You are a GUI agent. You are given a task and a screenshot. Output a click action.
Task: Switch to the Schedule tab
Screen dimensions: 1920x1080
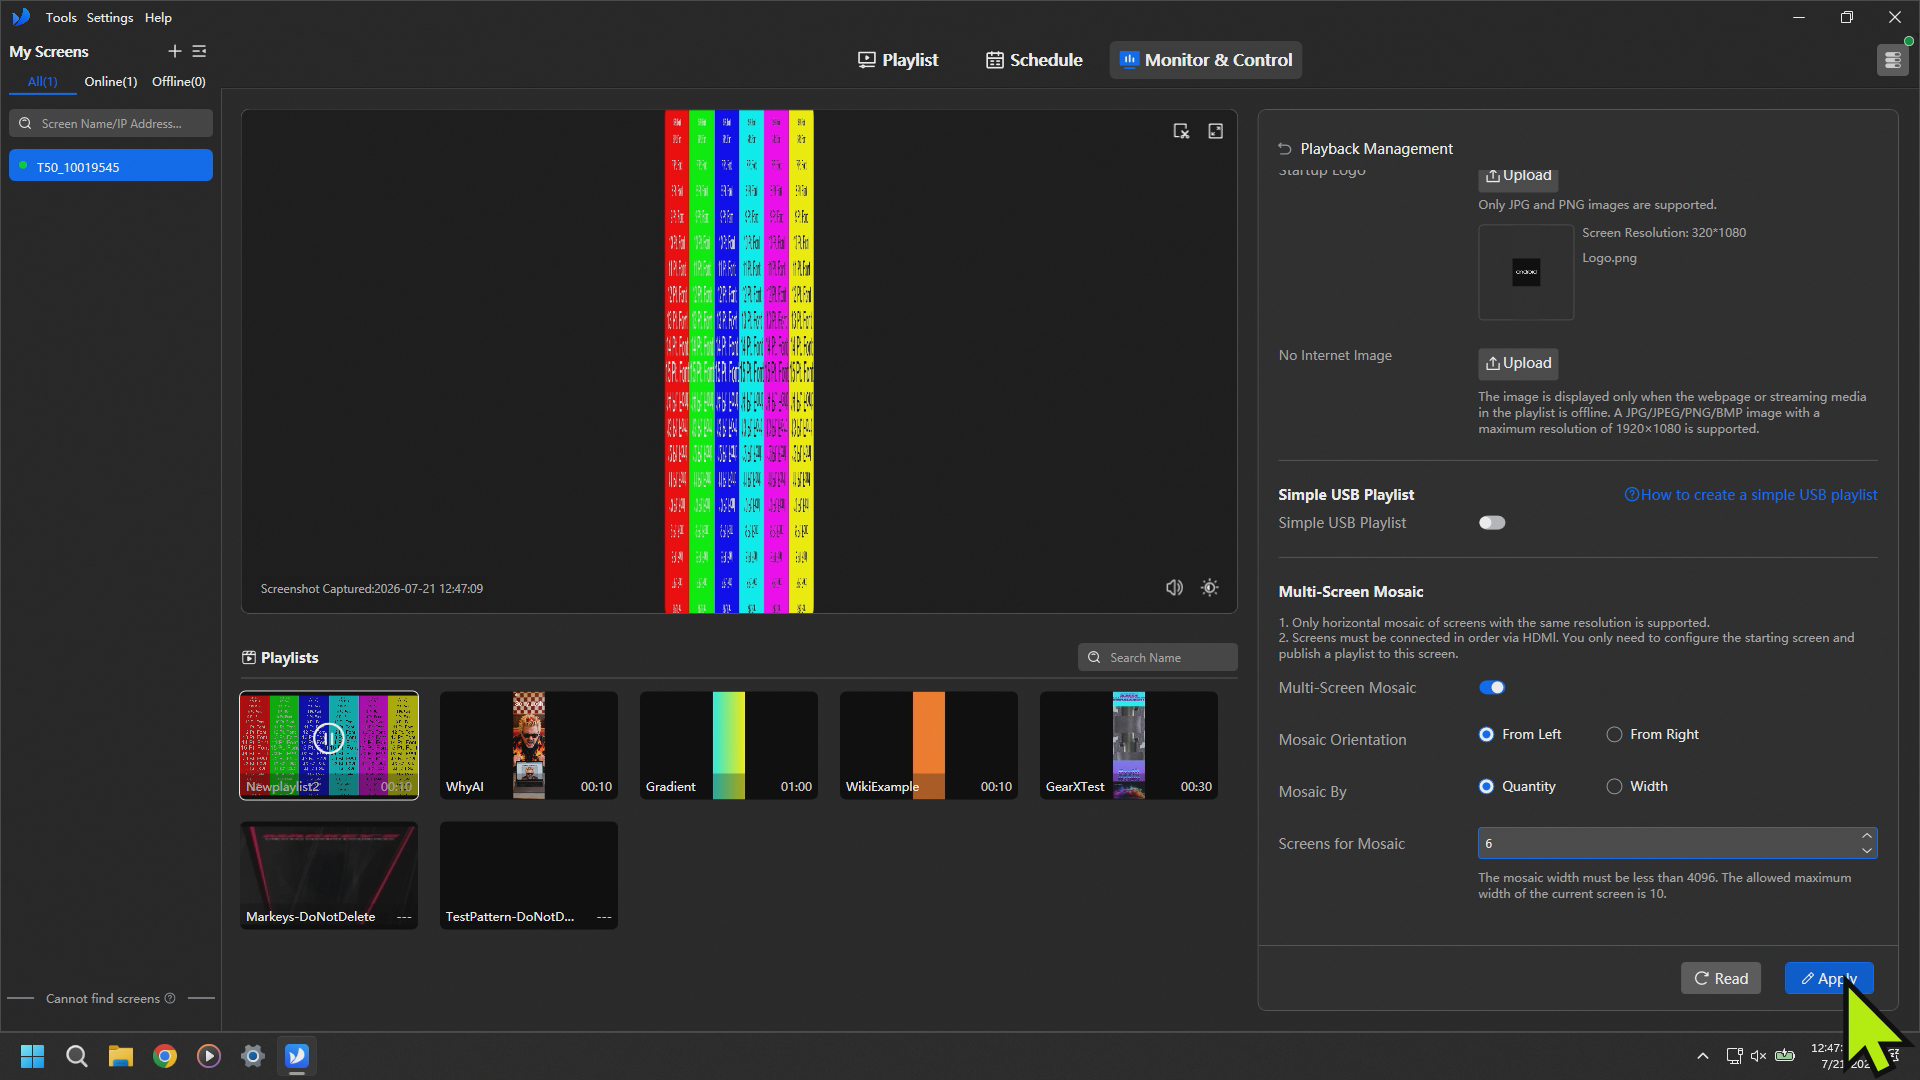point(1034,60)
